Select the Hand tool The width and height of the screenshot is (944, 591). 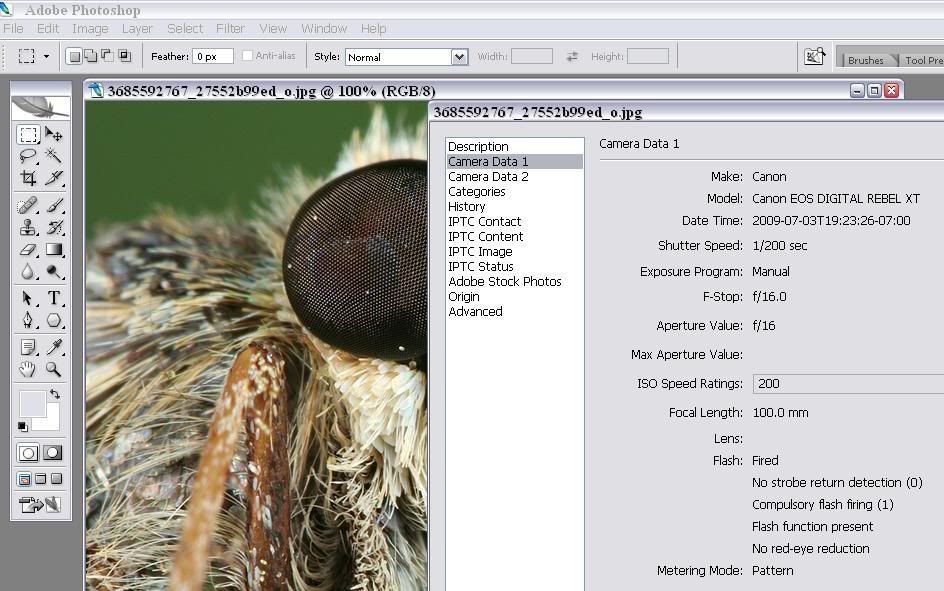[28, 369]
